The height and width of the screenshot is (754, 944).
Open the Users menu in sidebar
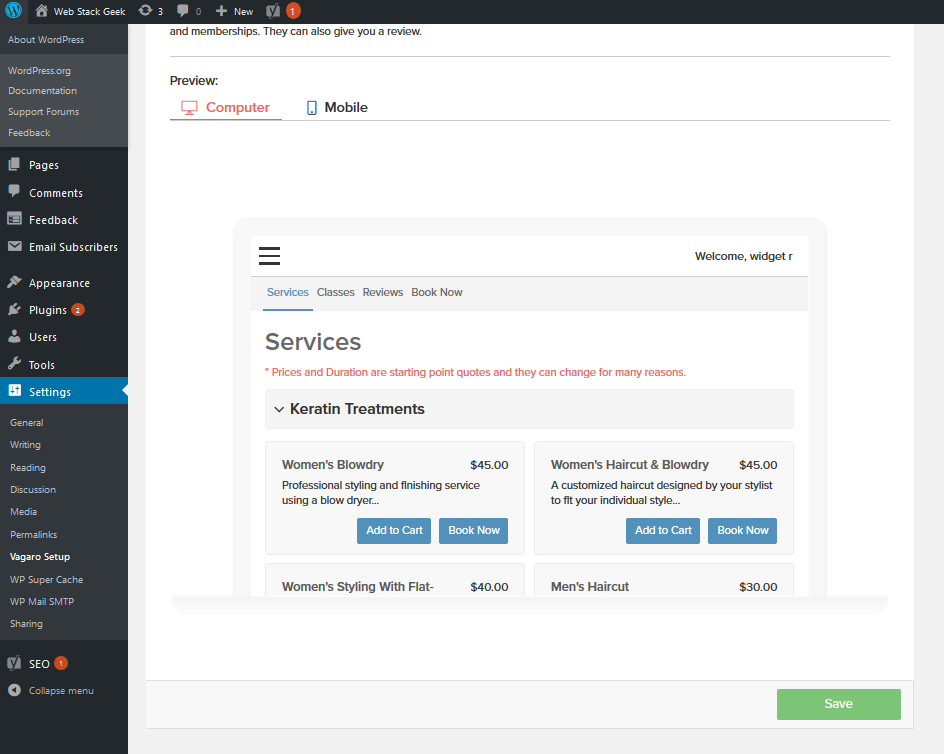tap(43, 337)
